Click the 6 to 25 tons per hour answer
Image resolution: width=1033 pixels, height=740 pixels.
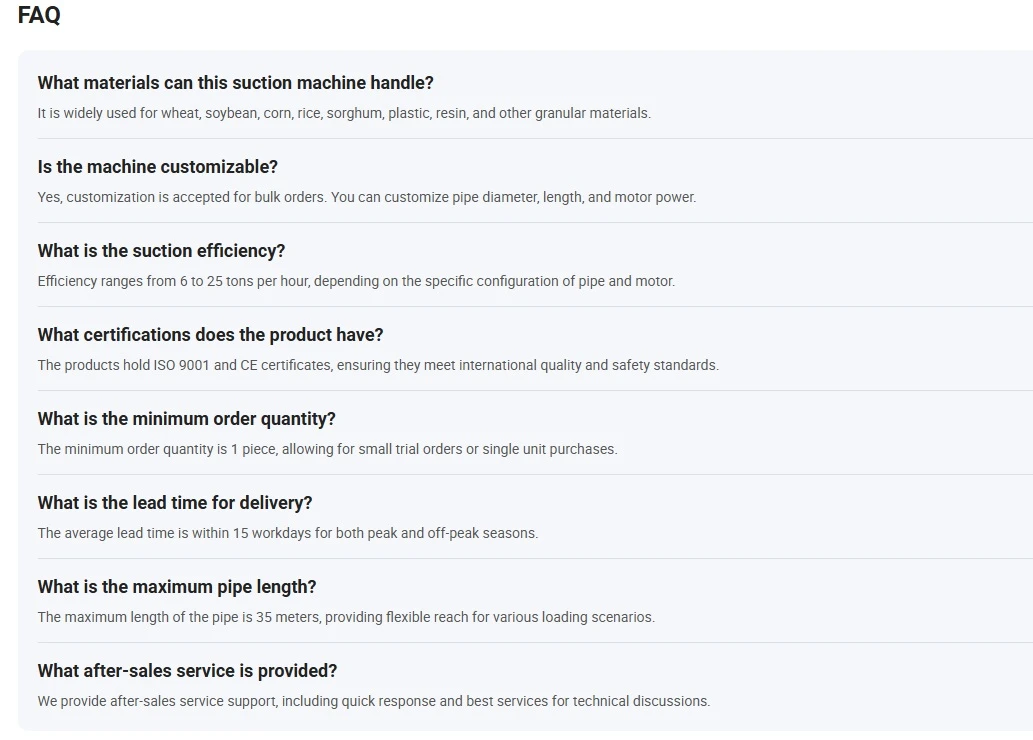[x=356, y=281]
